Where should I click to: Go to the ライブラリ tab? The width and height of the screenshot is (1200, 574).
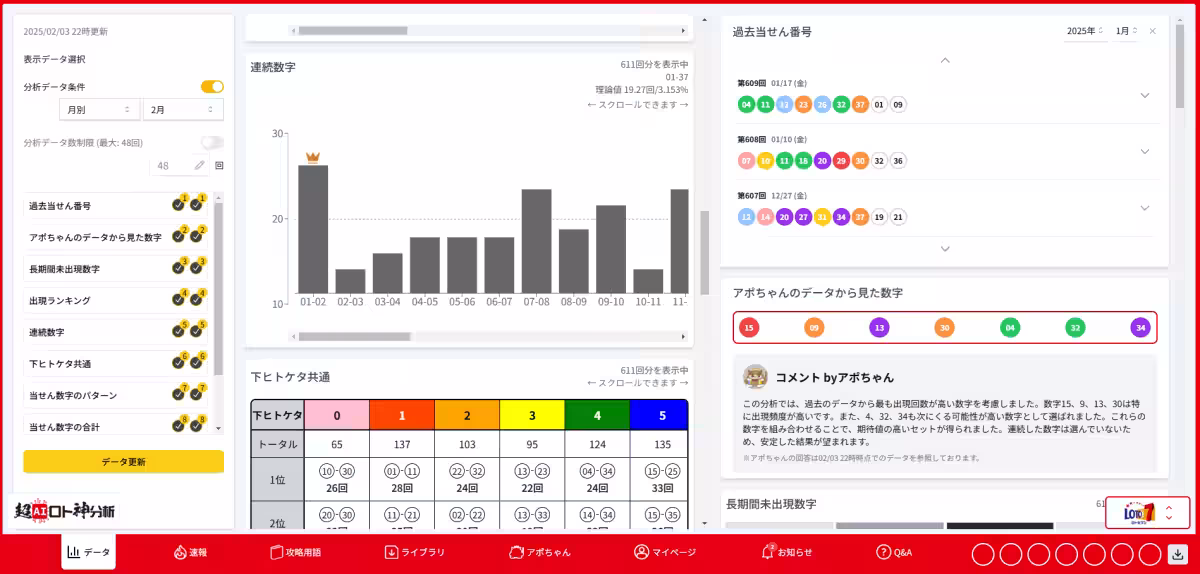pyautogui.click(x=415, y=552)
